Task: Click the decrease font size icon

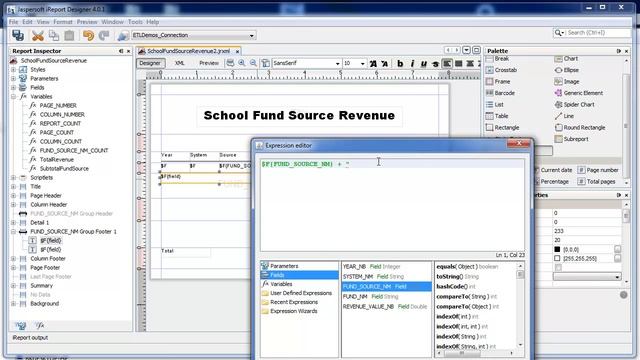Action: coord(384,64)
